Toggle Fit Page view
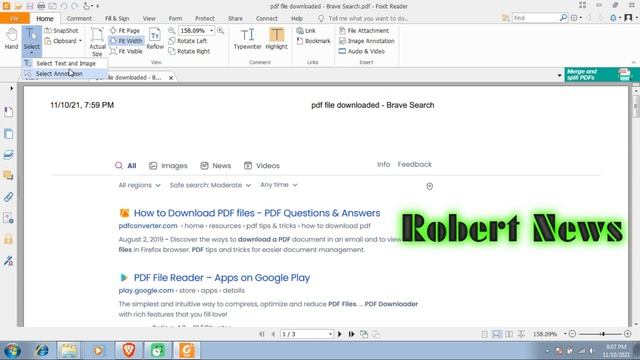The height and width of the screenshot is (360, 640). 125,31
